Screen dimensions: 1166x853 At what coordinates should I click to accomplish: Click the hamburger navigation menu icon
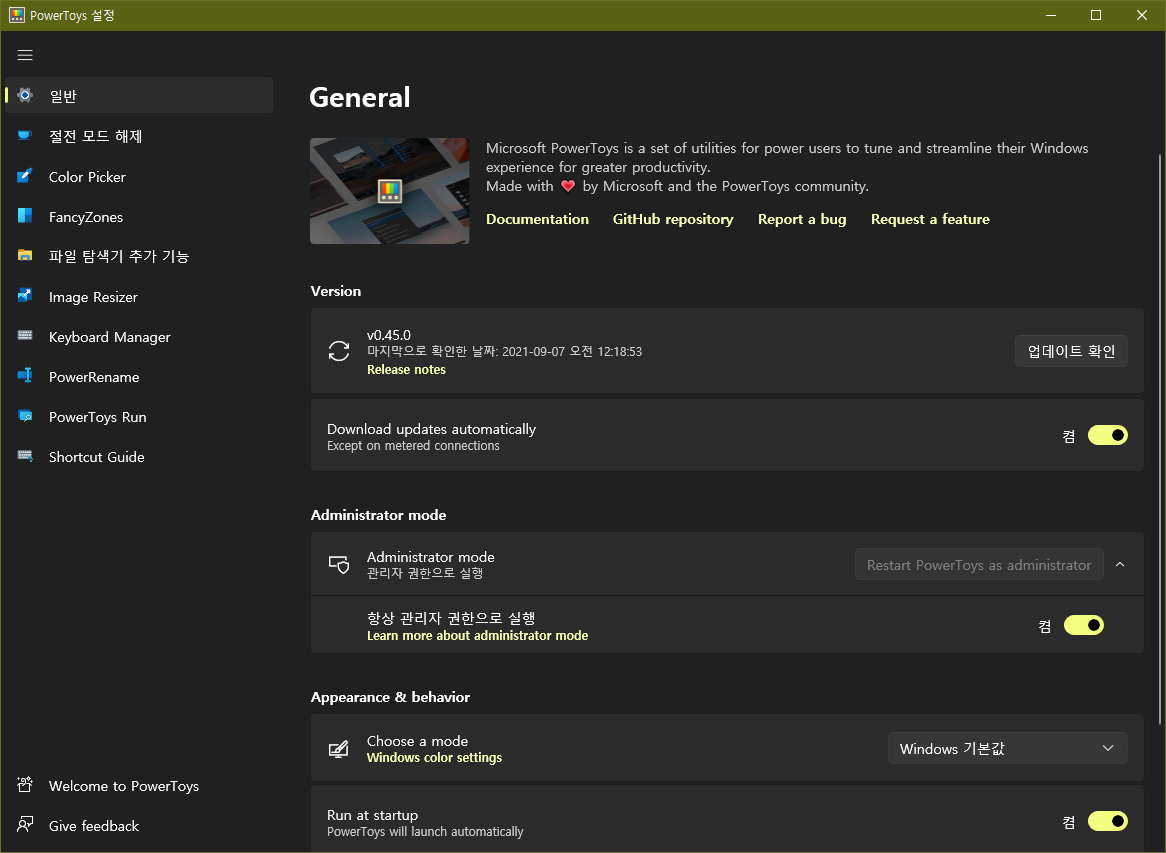25,55
